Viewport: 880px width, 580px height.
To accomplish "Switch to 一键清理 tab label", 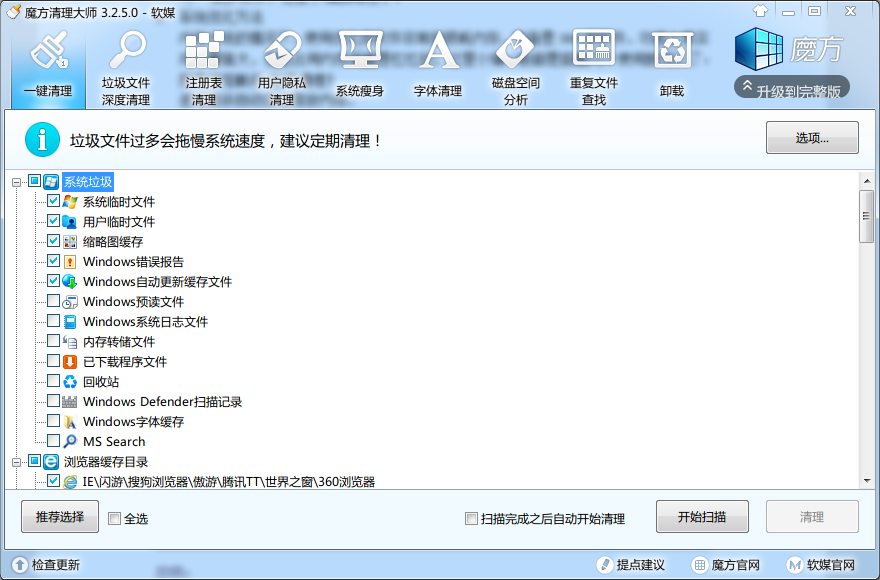I will point(48,91).
